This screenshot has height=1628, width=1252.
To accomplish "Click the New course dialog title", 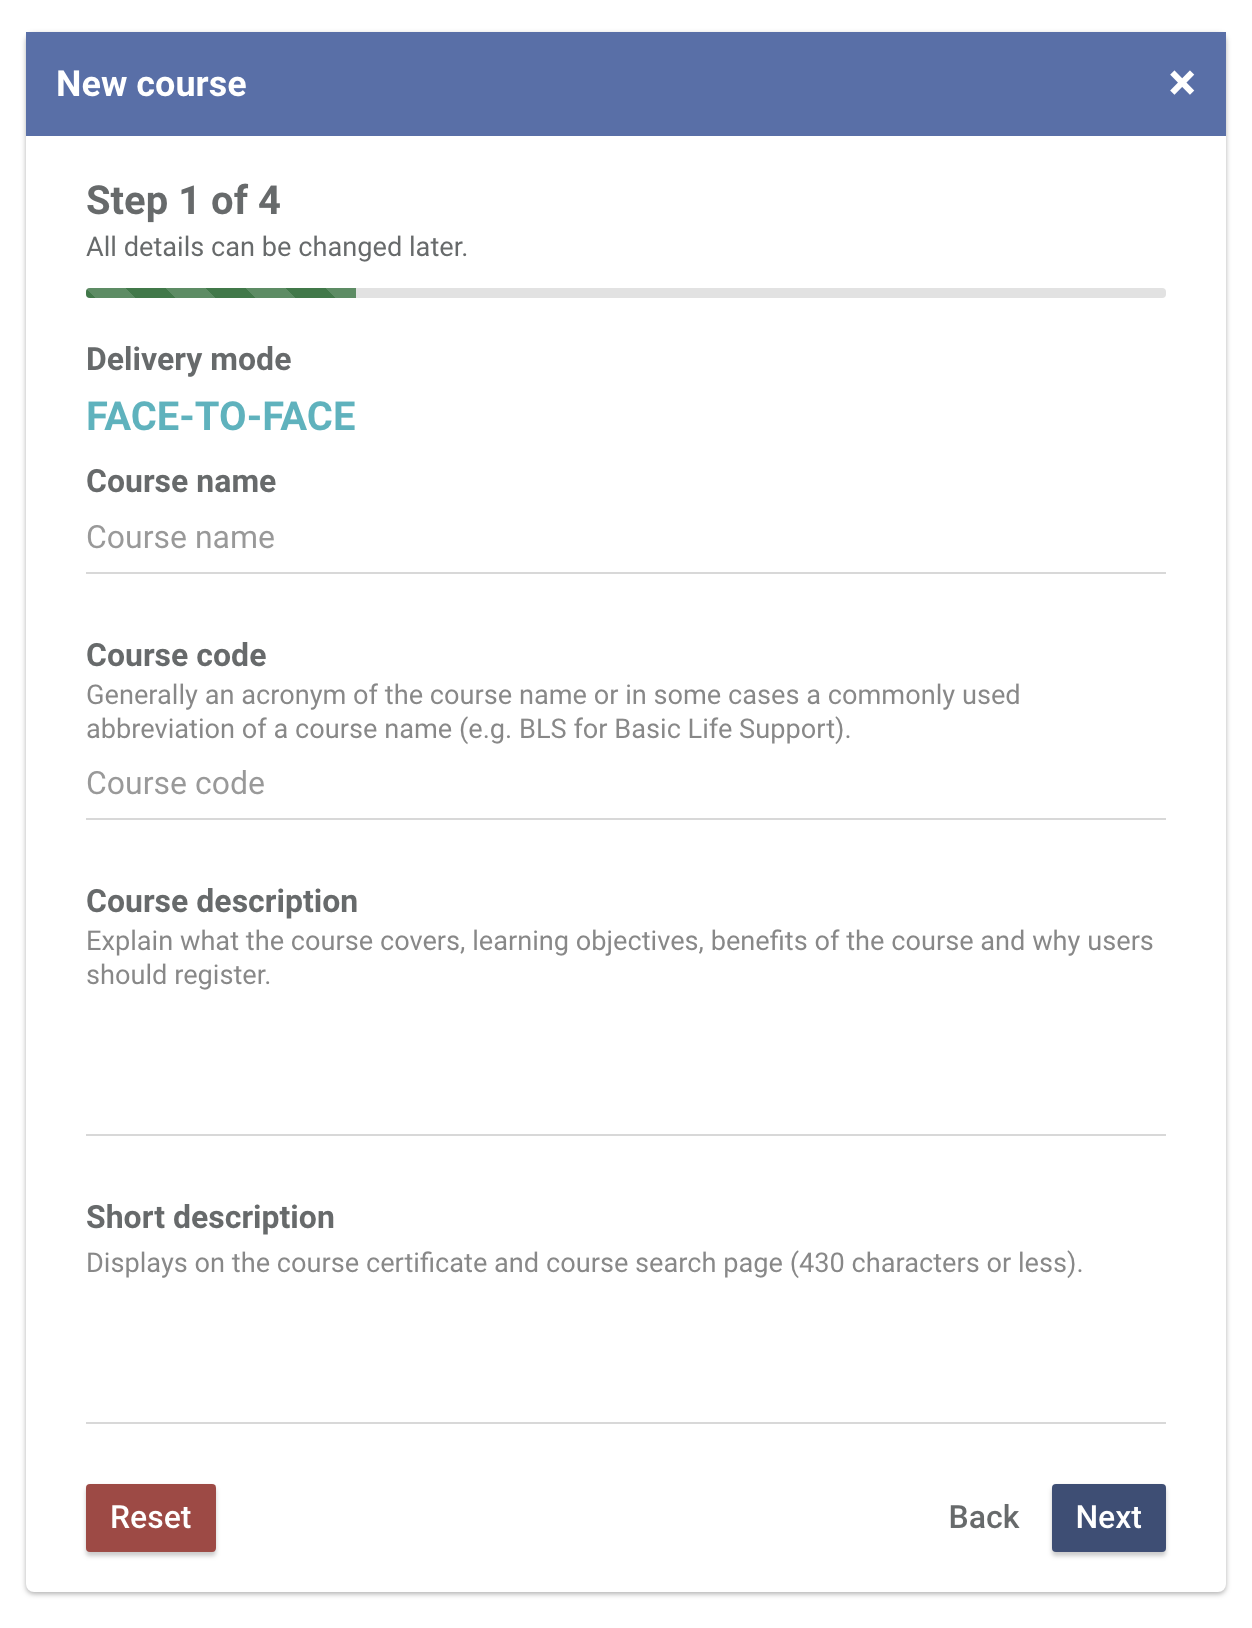I will (151, 84).
